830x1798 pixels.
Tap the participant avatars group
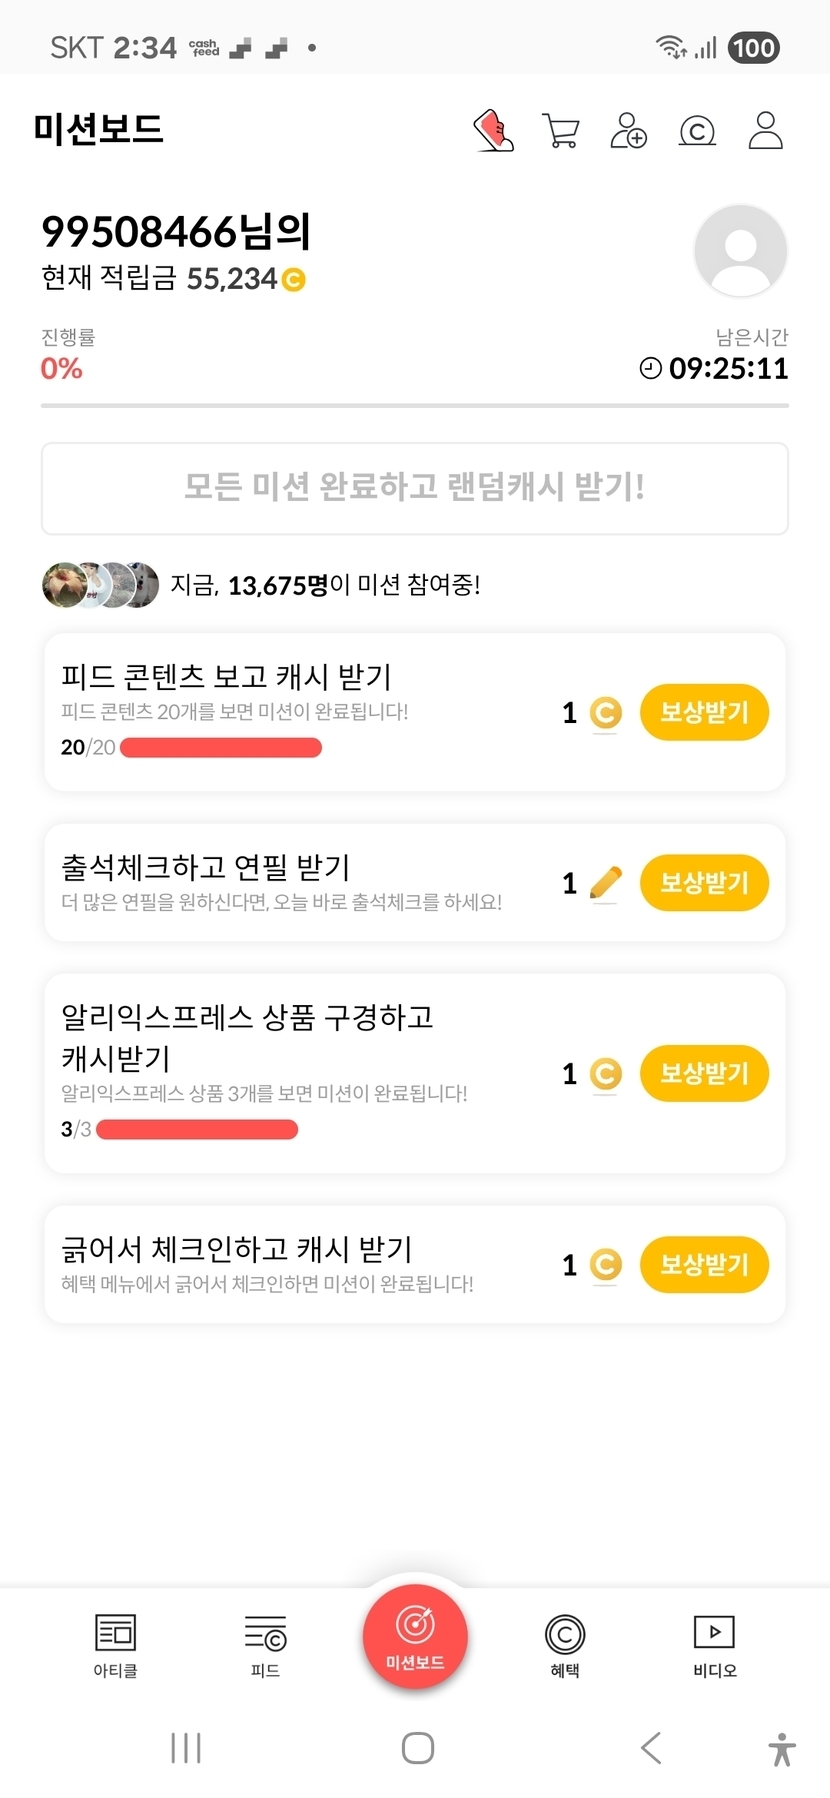[100, 585]
